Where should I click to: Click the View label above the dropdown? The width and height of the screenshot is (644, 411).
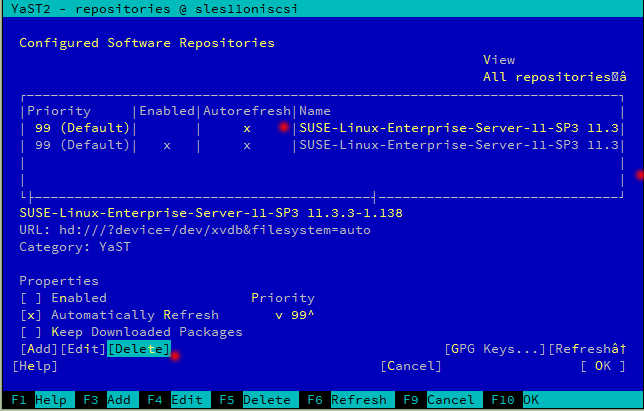pos(499,60)
